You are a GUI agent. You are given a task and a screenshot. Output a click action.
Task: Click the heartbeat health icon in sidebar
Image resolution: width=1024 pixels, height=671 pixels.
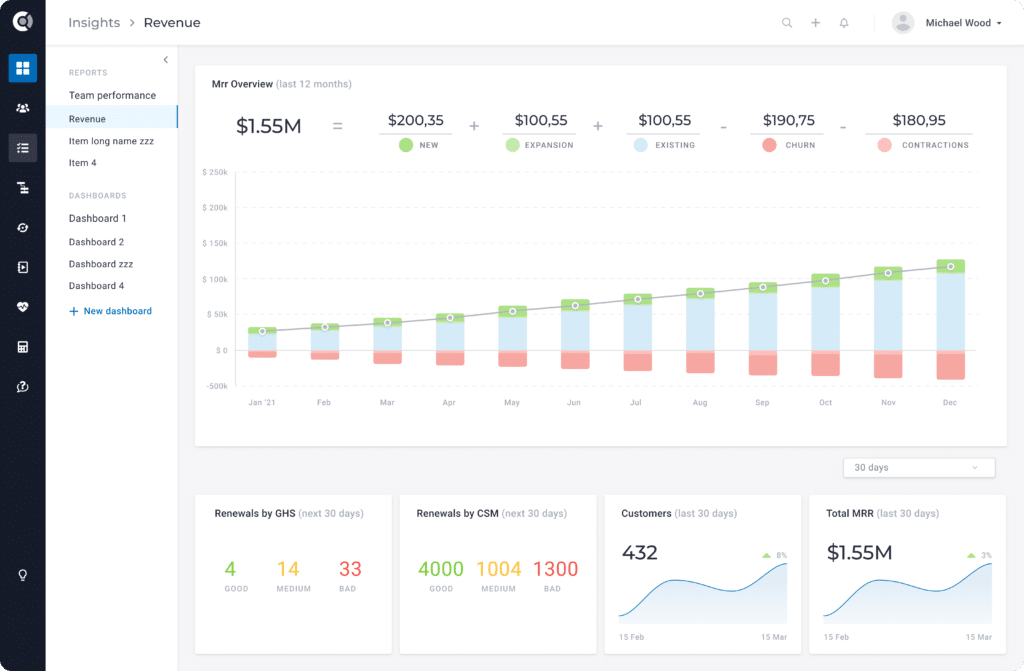(x=22, y=307)
